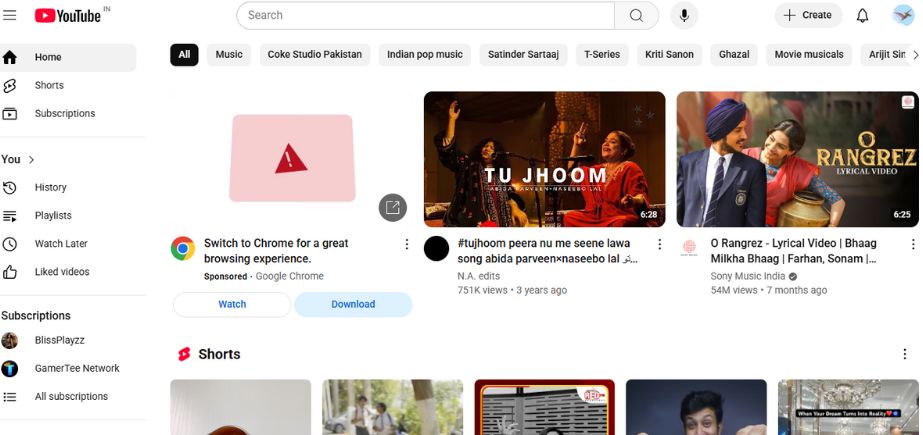
Task: Click the Subscriptions section heading
Action: click(36, 316)
